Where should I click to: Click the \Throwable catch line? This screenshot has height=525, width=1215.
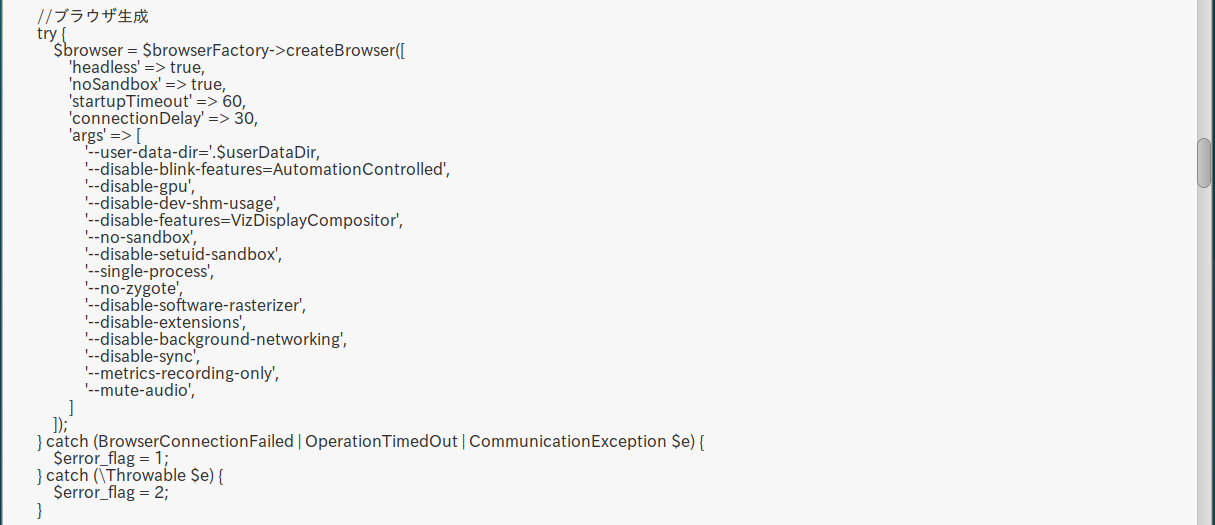pos(129,475)
